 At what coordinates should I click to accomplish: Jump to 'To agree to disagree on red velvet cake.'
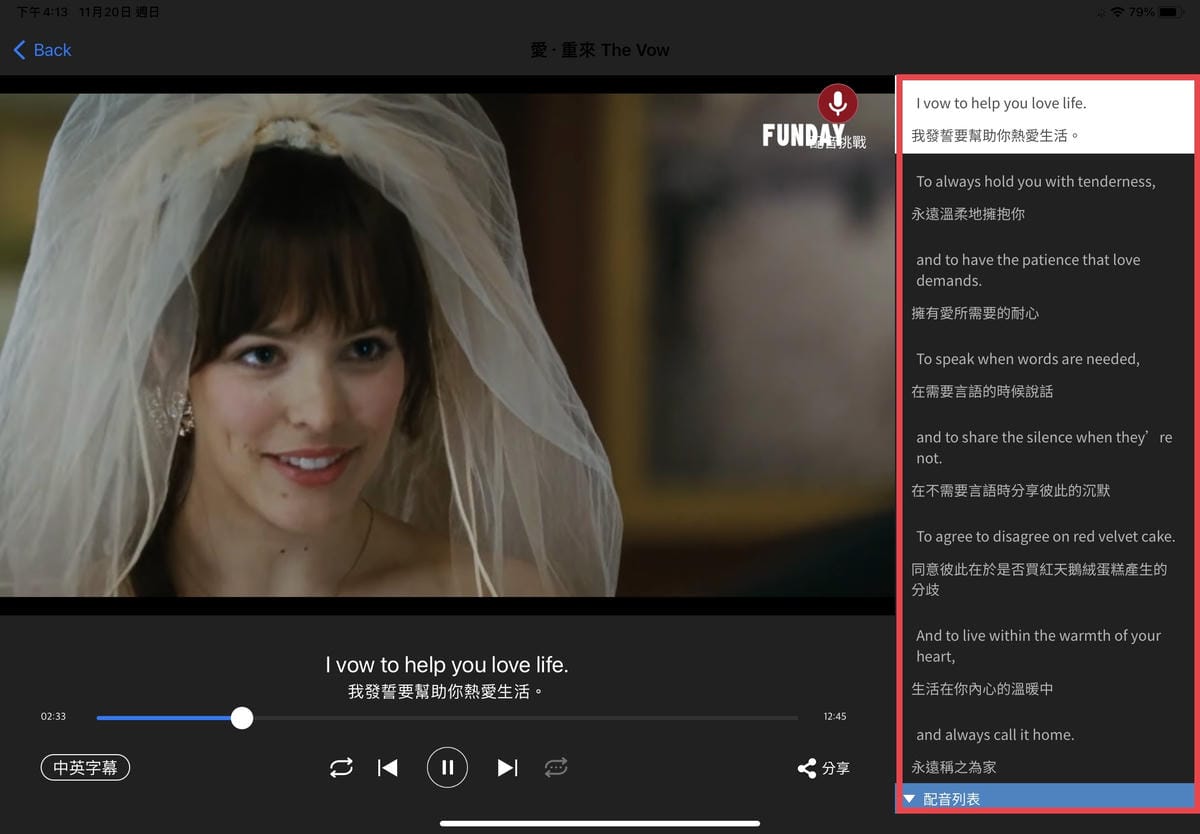1045,537
